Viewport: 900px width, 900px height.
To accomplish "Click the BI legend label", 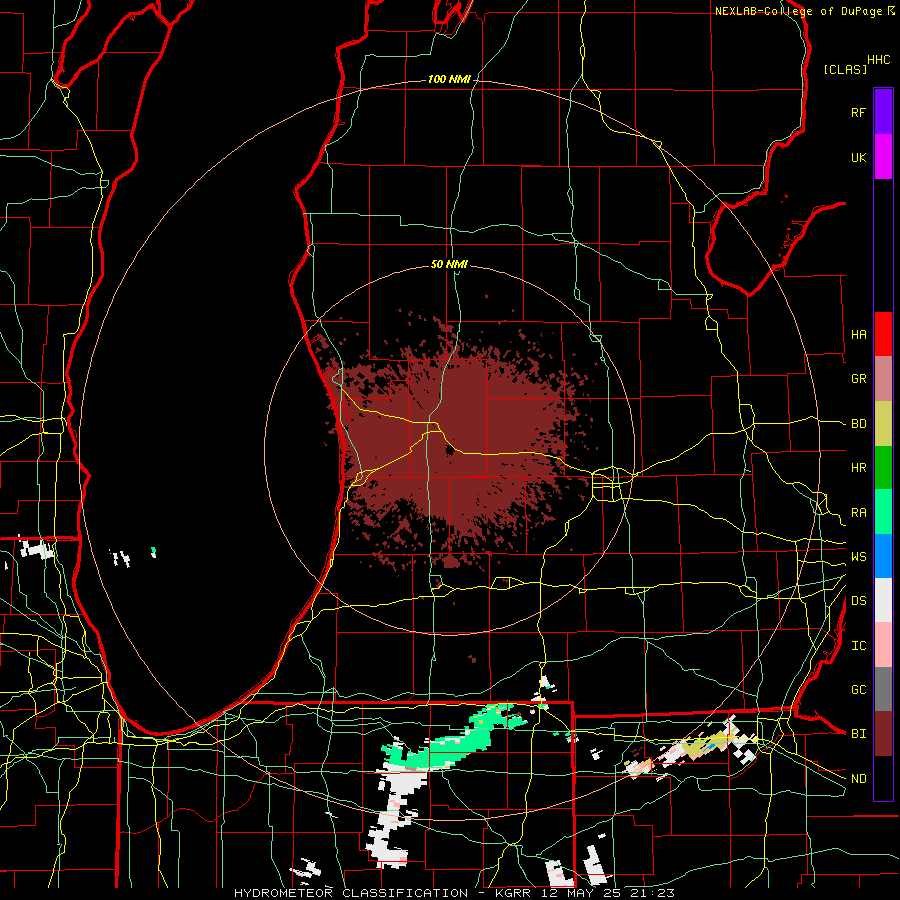I will [858, 734].
